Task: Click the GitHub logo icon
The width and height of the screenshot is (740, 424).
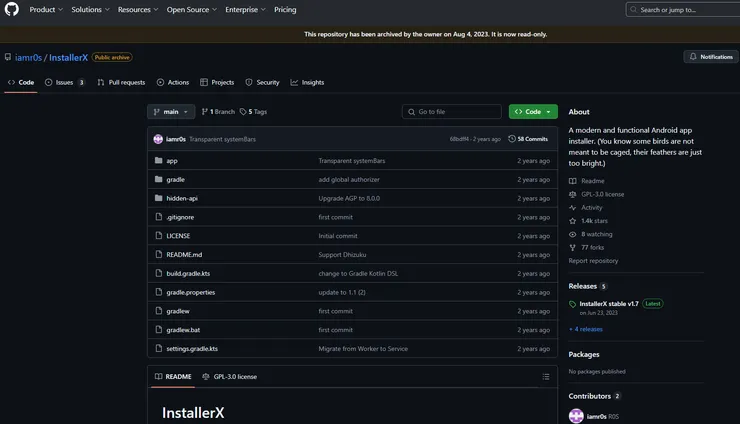Action: tap(12, 9)
